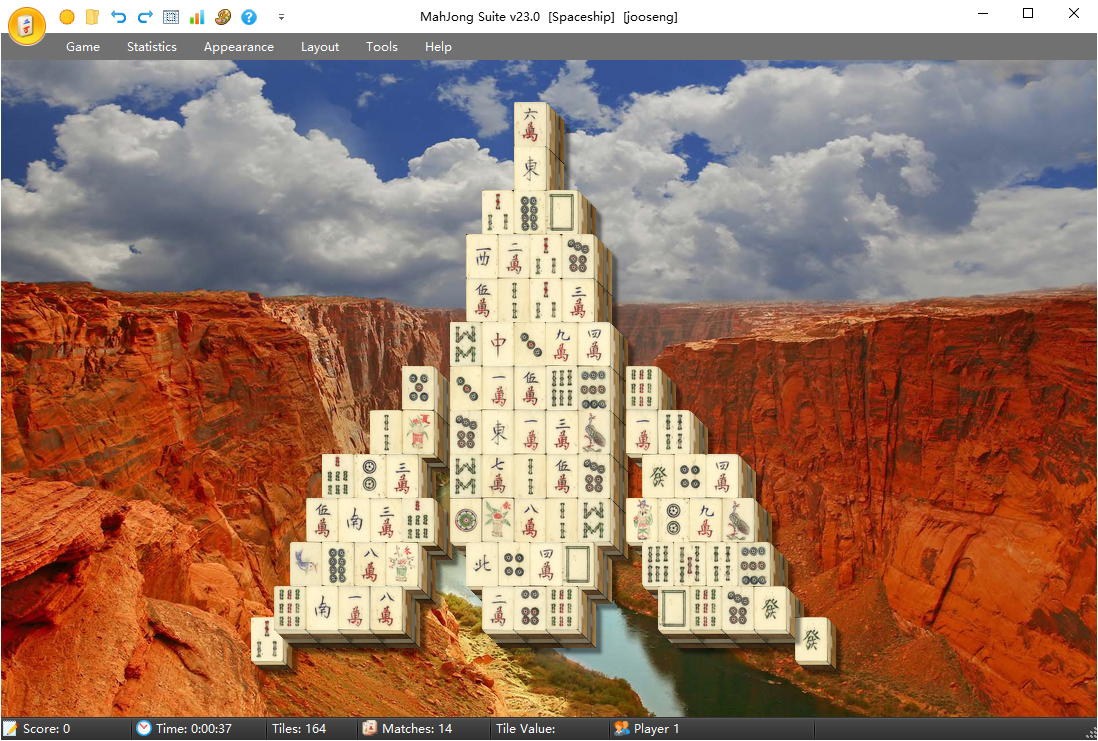Open the Statistics menu
1098x741 pixels.
[151, 46]
